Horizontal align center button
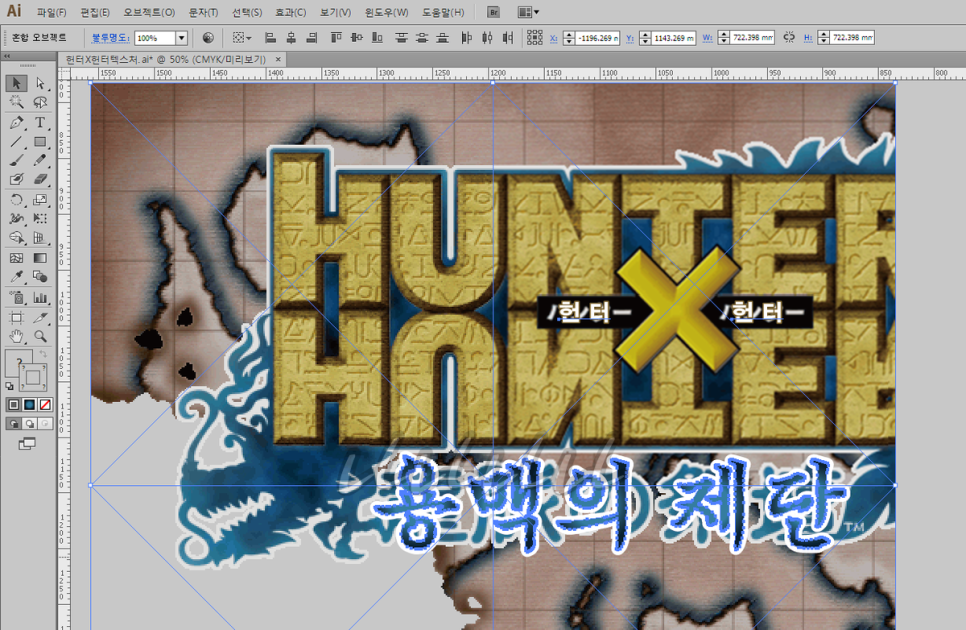The height and width of the screenshot is (630, 966). point(291,38)
